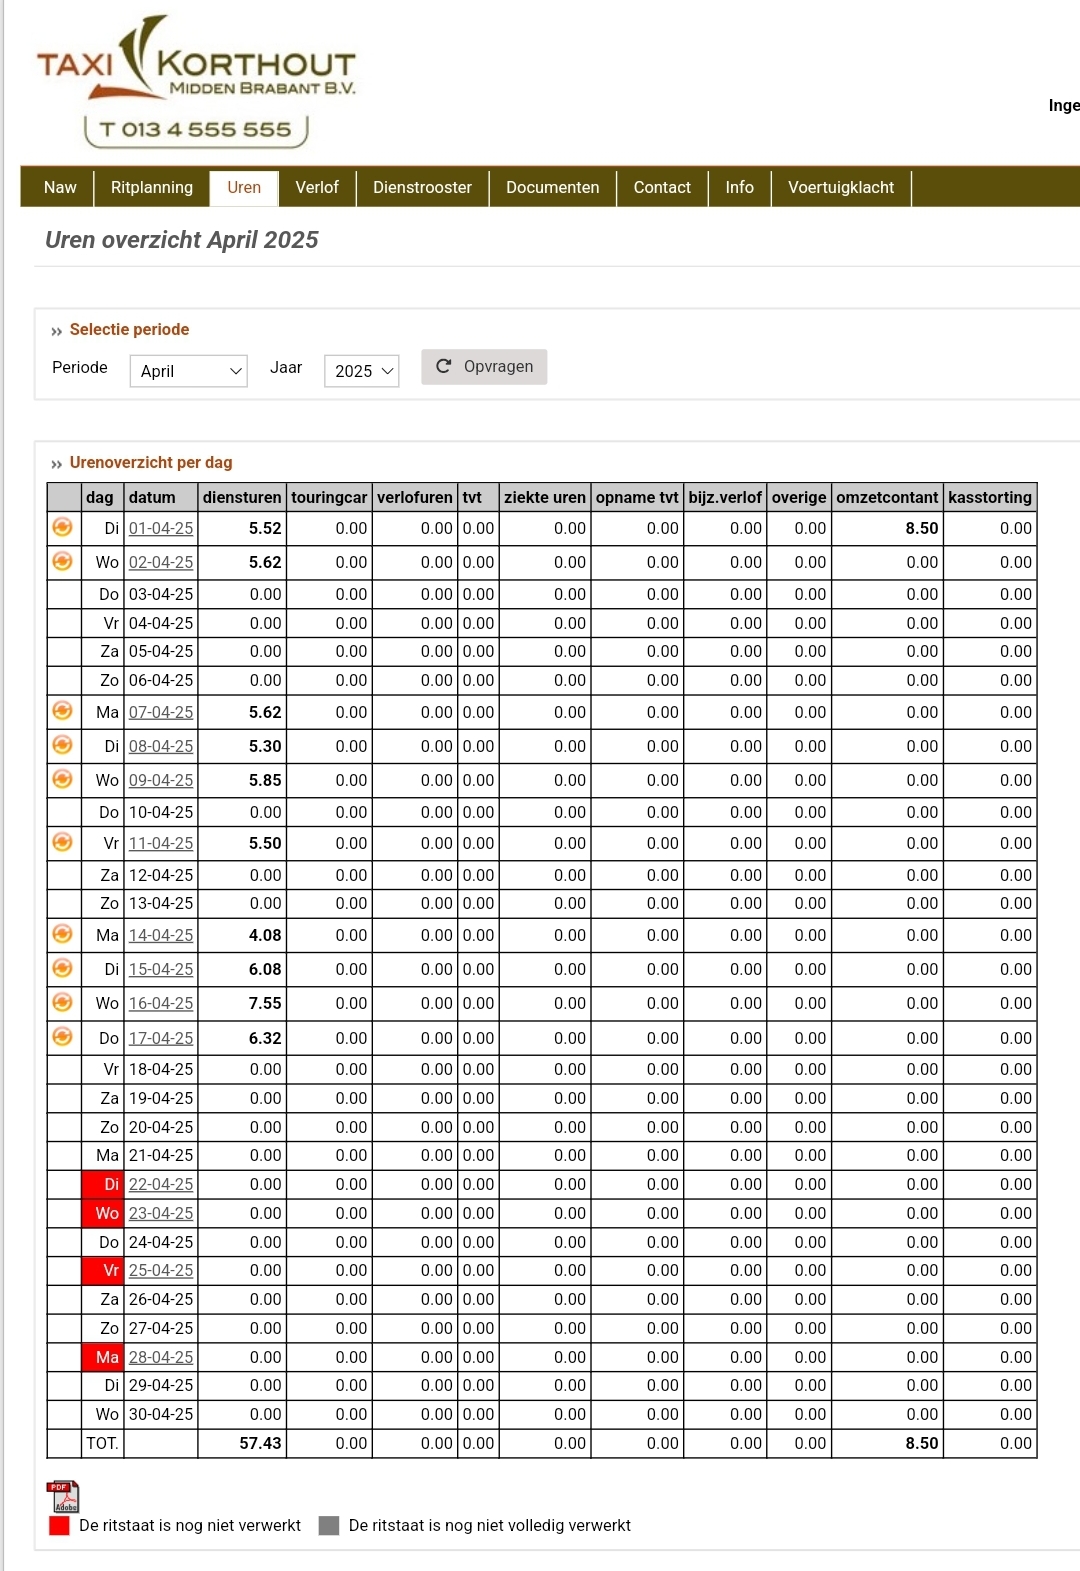
Task: Open the 22-04-25 date link
Action: 161,1184
